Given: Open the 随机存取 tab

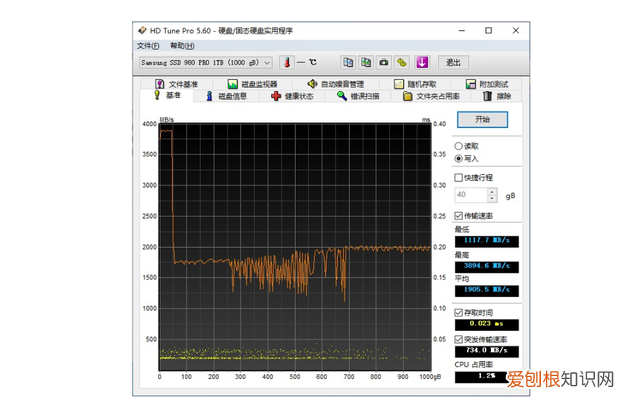Looking at the screenshot, I should pos(415,84).
